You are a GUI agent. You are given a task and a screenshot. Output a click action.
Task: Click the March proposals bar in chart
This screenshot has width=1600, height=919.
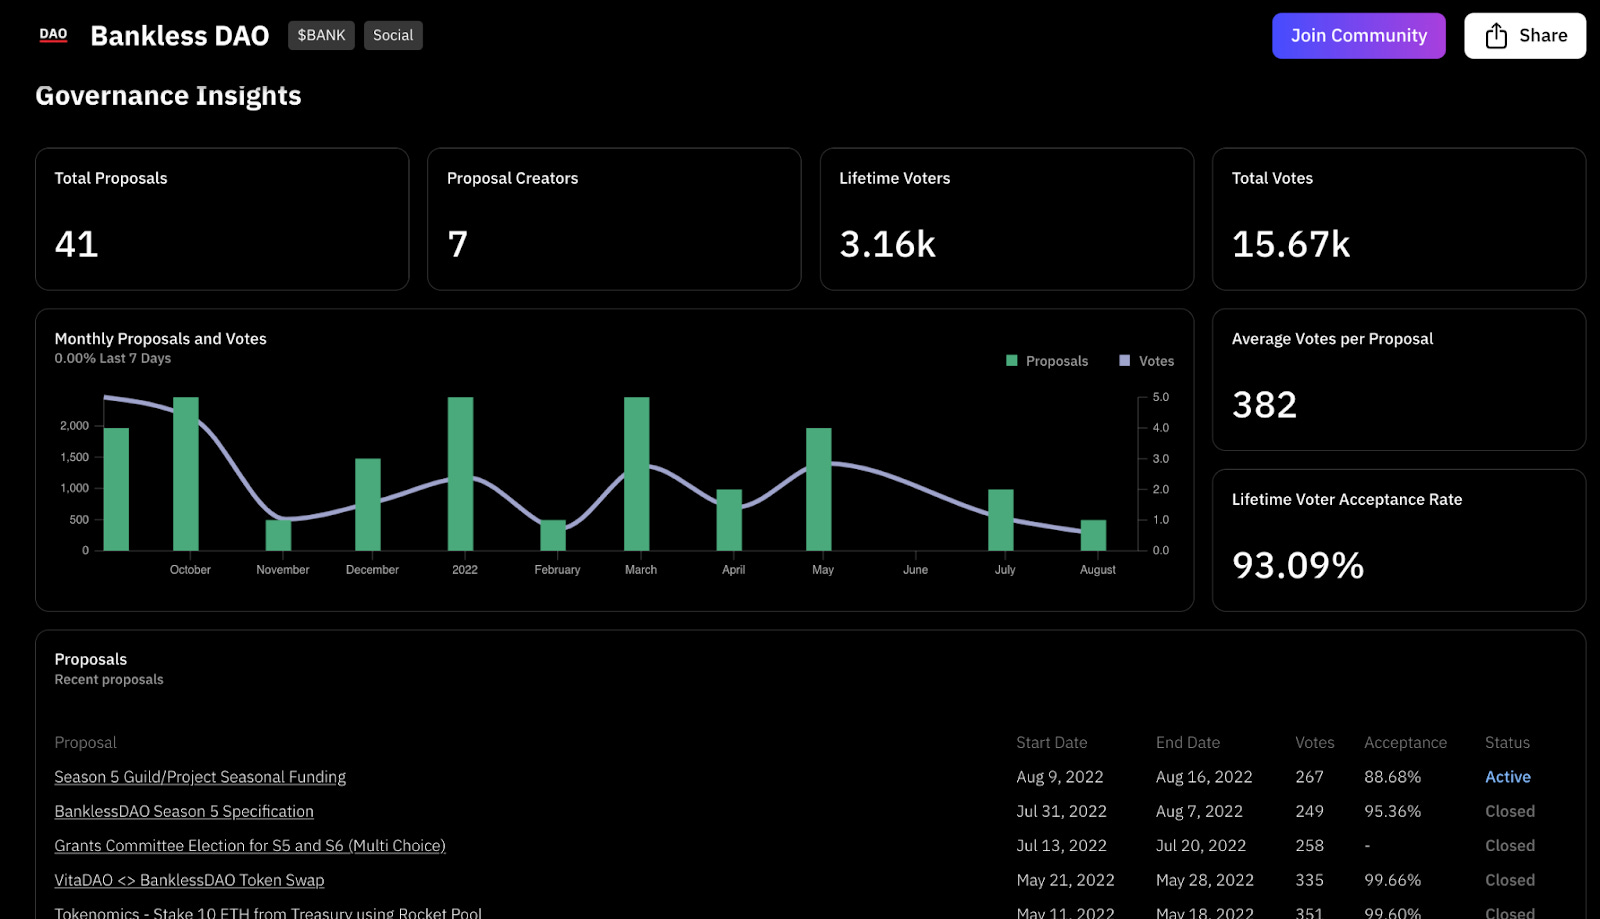coord(637,474)
